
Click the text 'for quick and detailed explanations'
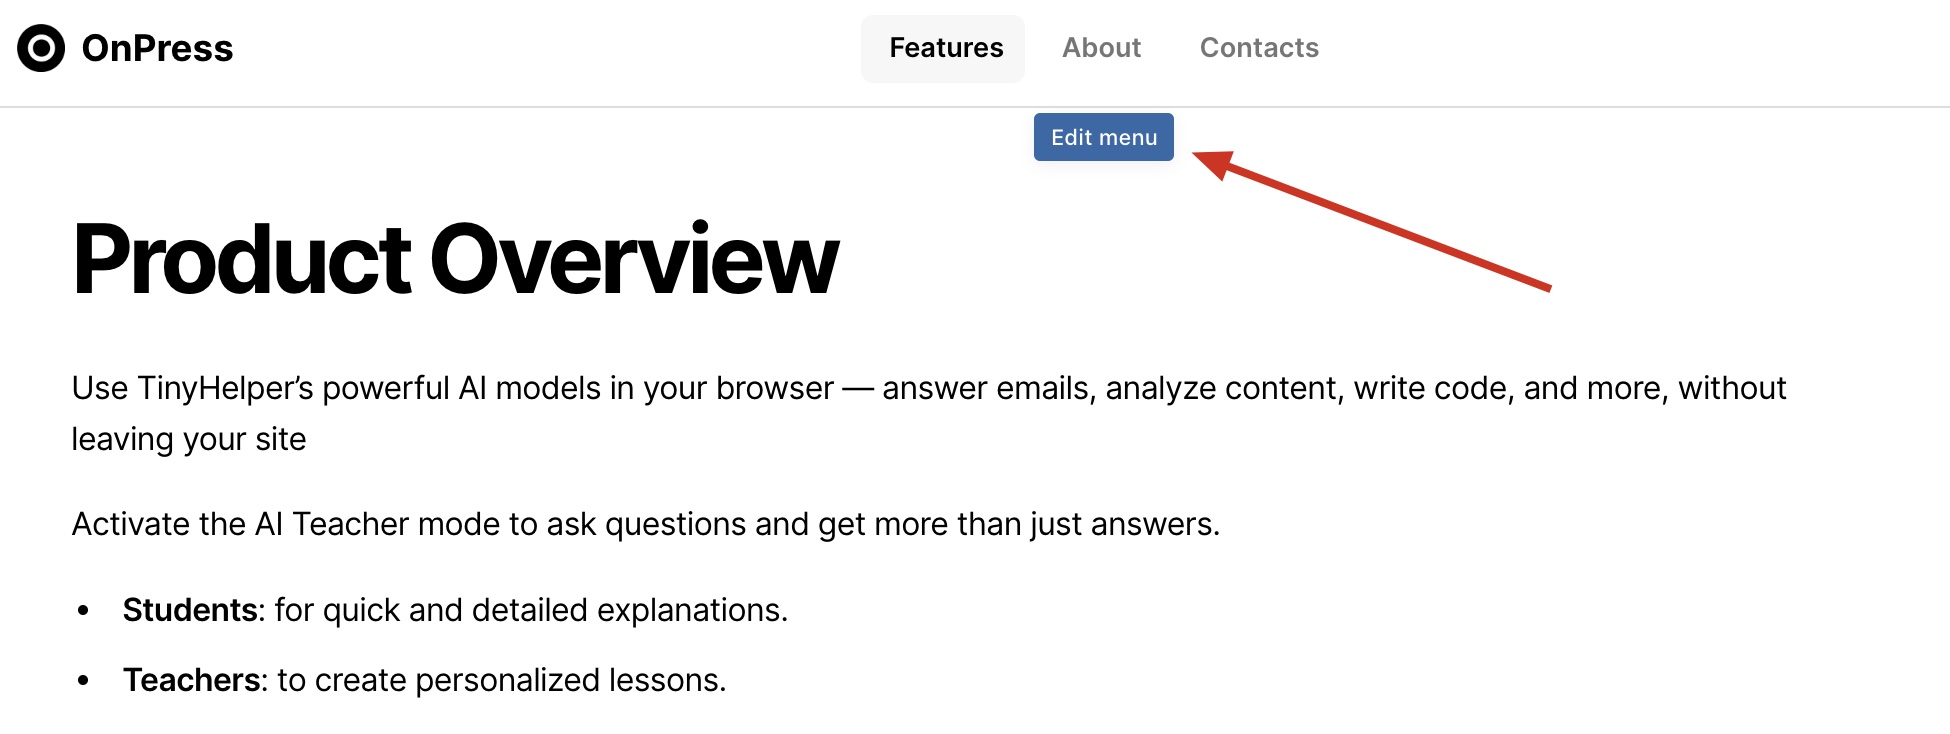pos(530,610)
